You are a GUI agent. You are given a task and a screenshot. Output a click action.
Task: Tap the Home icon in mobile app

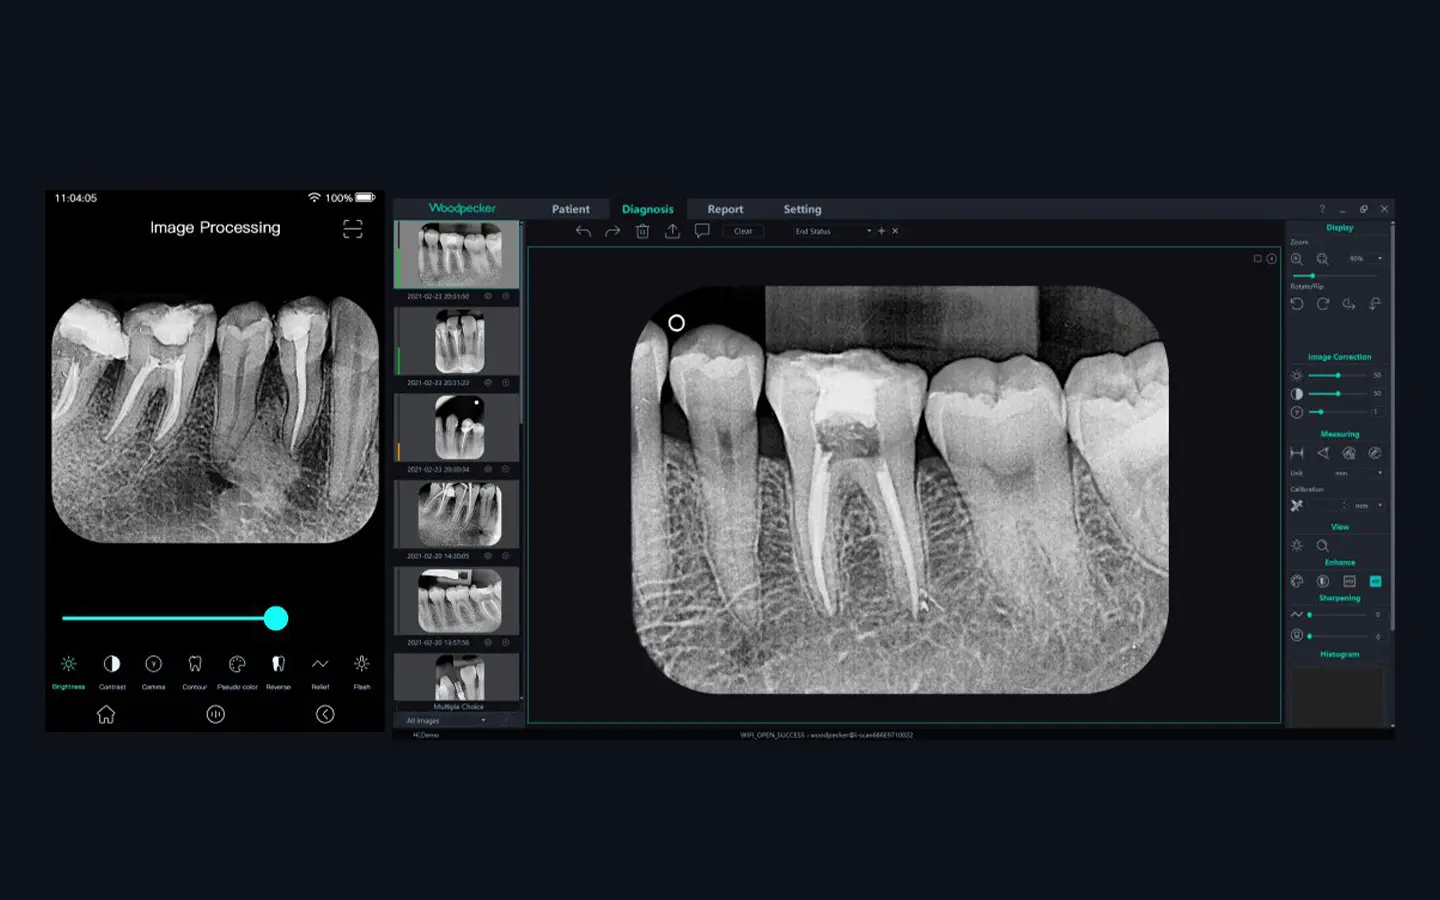click(106, 714)
